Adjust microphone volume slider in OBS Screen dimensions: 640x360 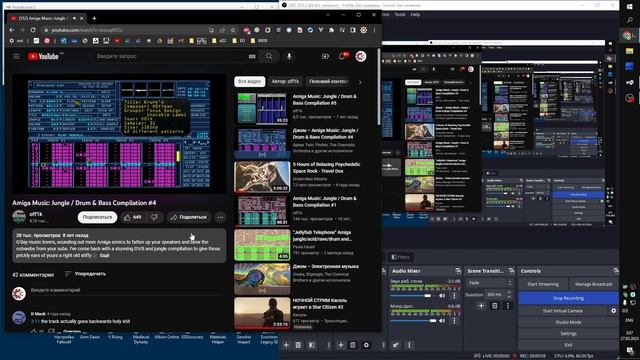pyautogui.click(x=413, y=320)
